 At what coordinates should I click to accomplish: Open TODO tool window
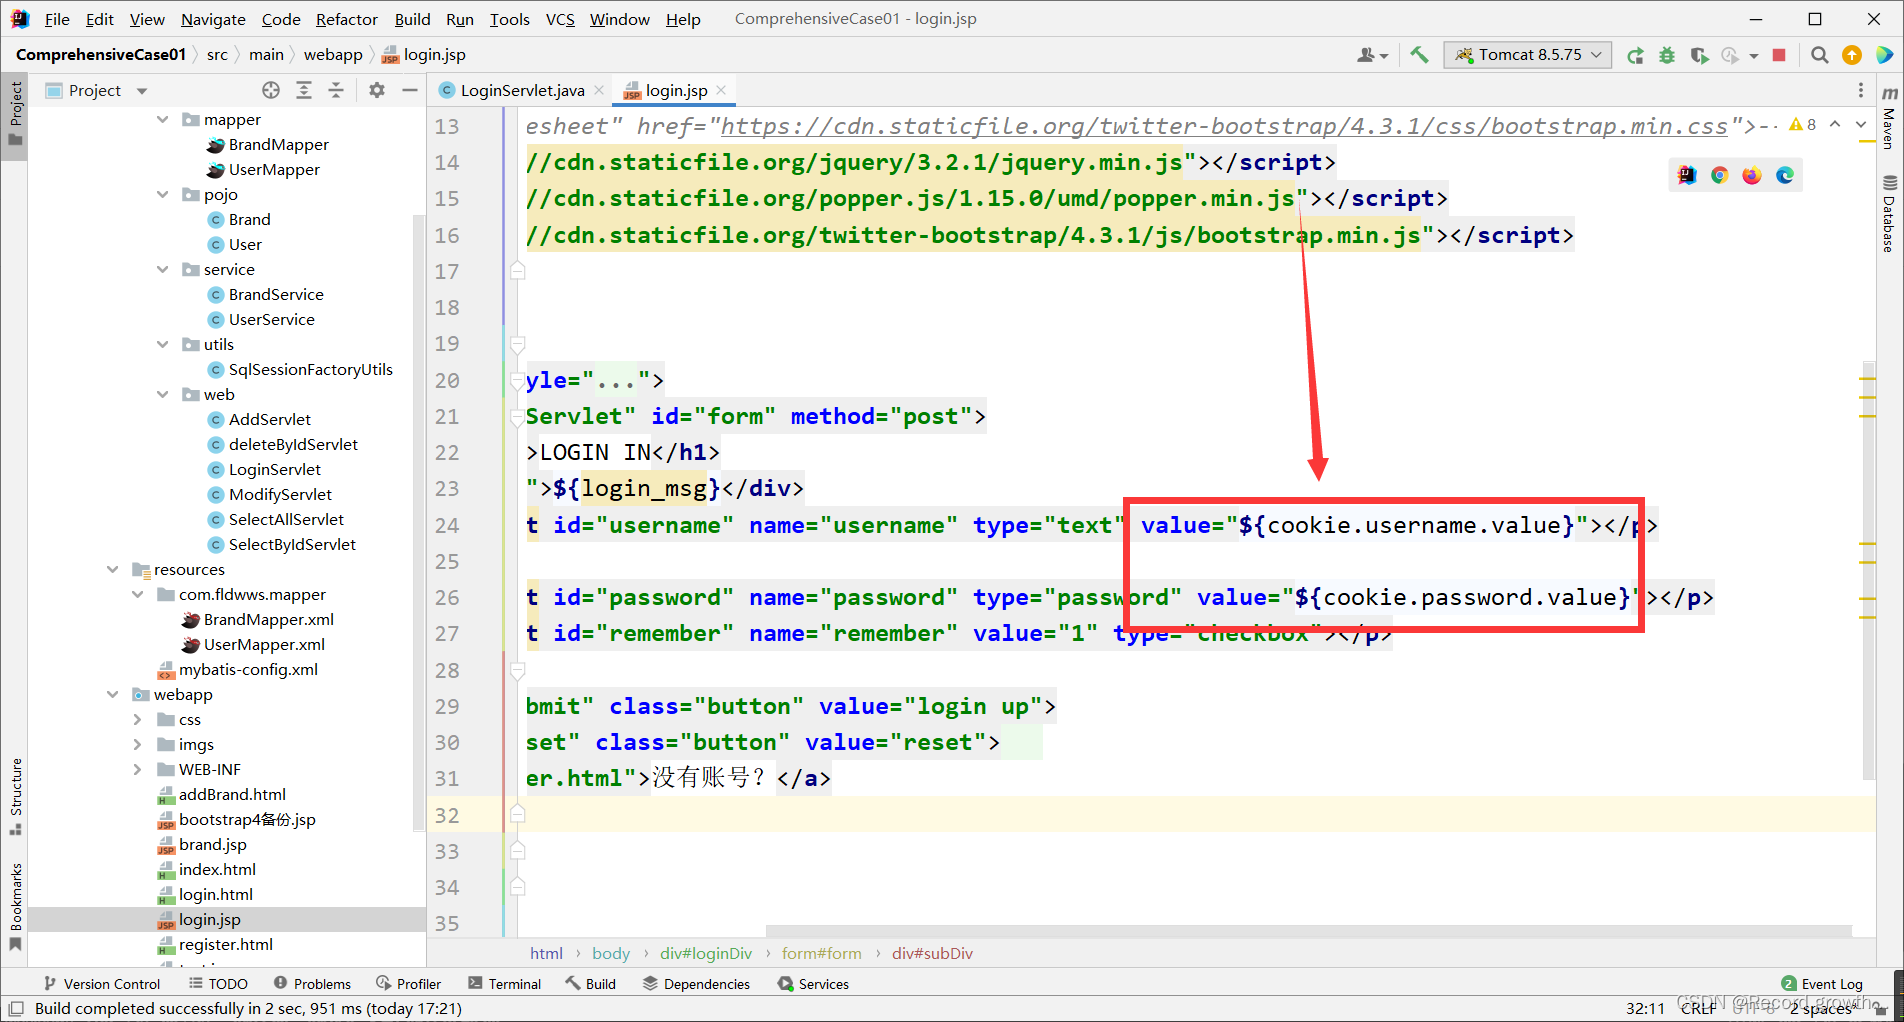click(x=218, y=984)
